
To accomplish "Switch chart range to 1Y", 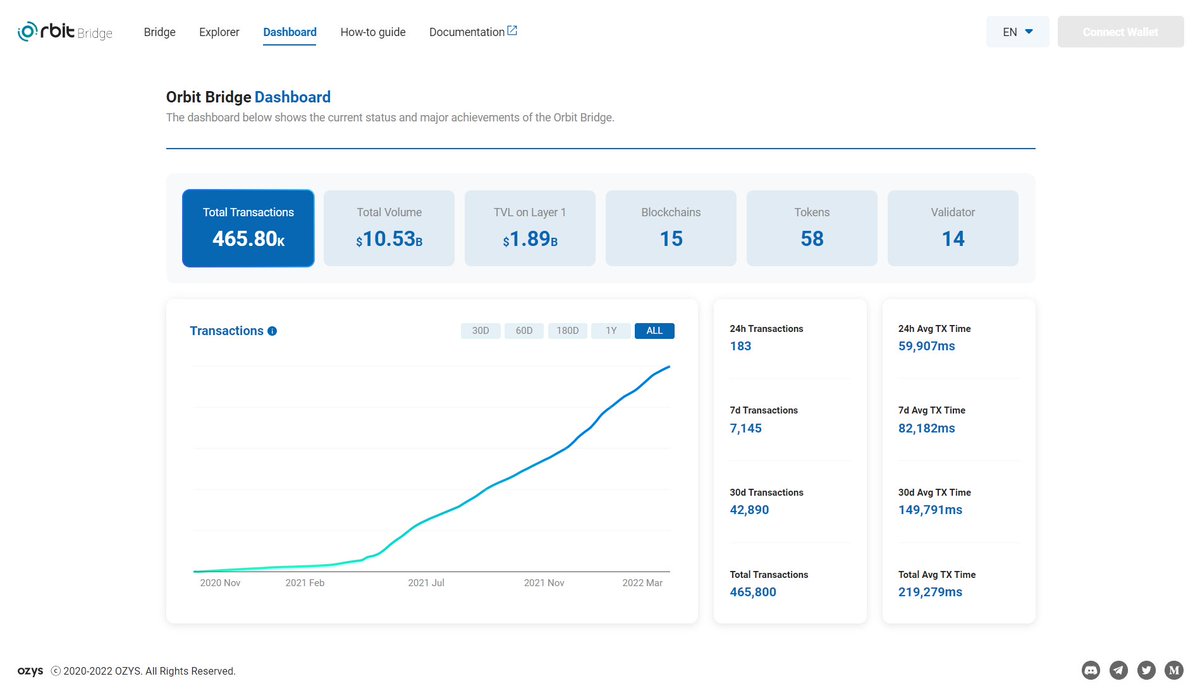I will (x=611, y=331).
